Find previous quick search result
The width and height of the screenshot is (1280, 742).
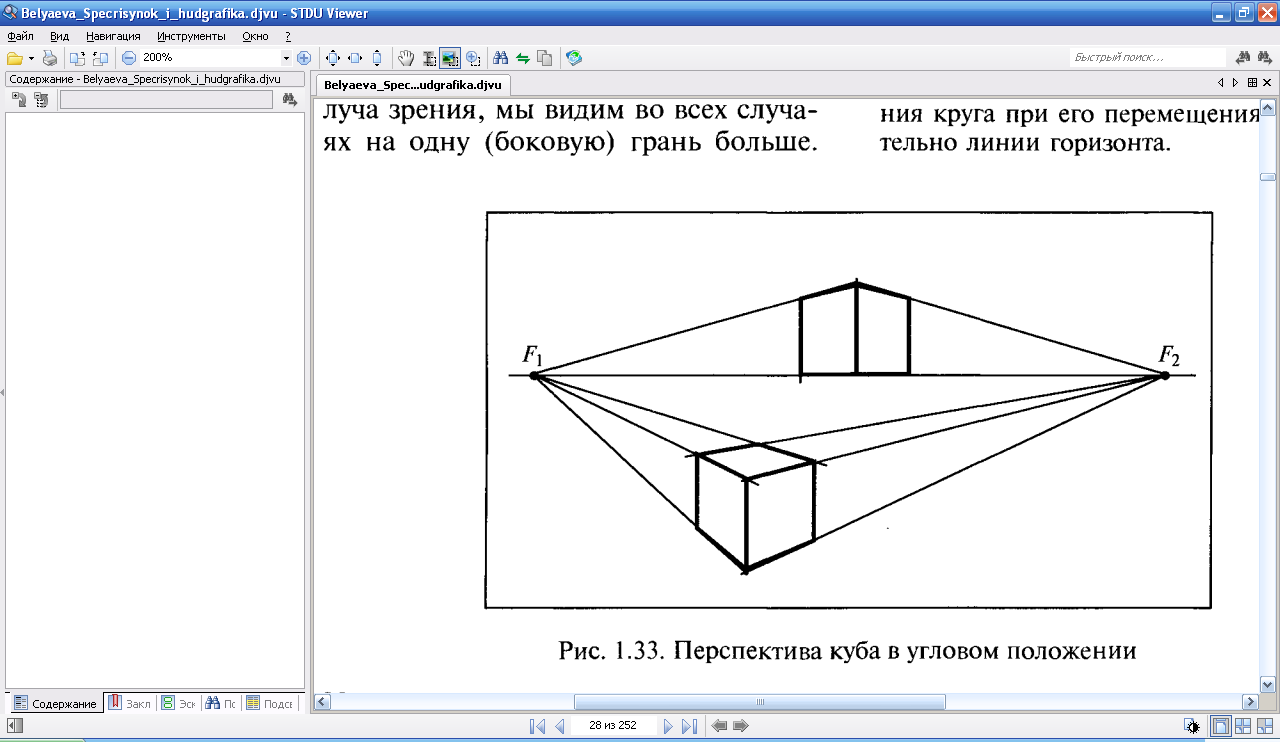(1245, 58)
